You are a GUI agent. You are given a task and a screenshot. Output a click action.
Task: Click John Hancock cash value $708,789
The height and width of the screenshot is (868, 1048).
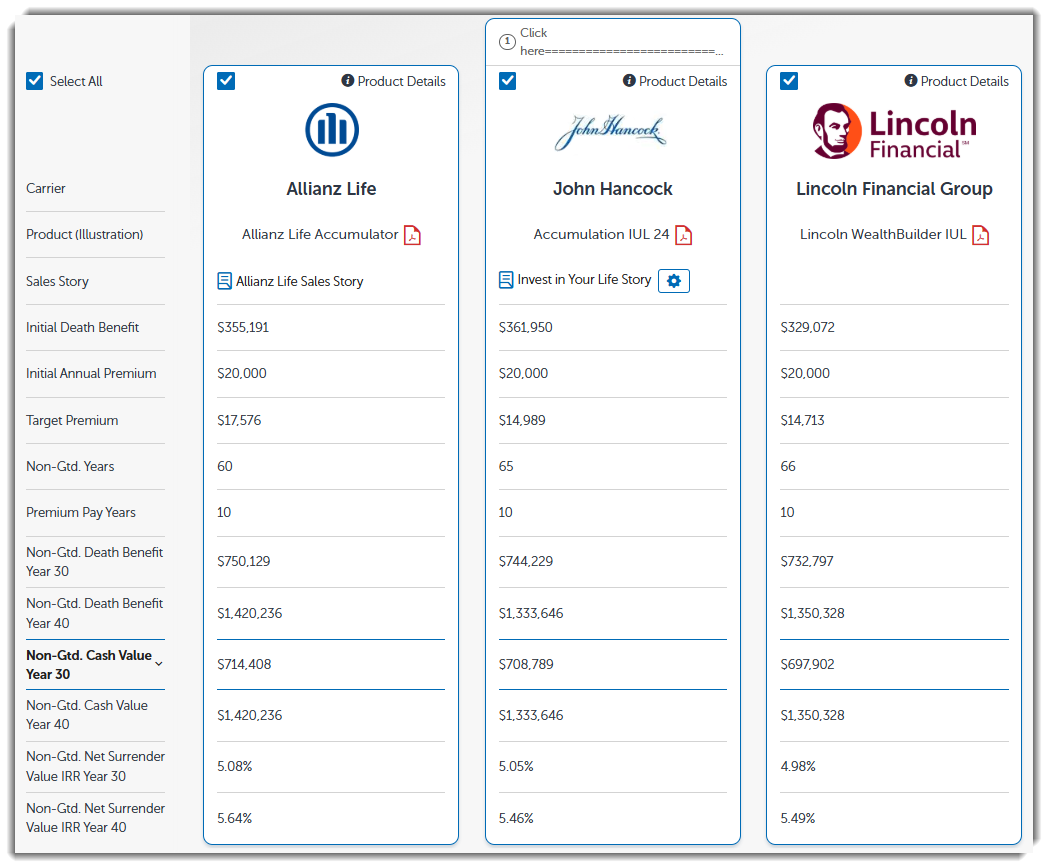click(526, 664)
